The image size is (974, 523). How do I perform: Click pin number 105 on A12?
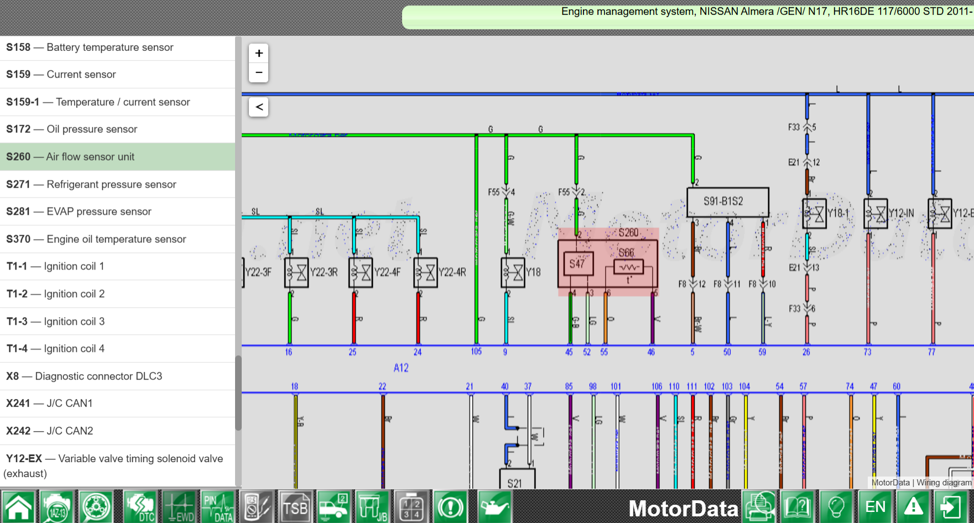pos(476,352)
